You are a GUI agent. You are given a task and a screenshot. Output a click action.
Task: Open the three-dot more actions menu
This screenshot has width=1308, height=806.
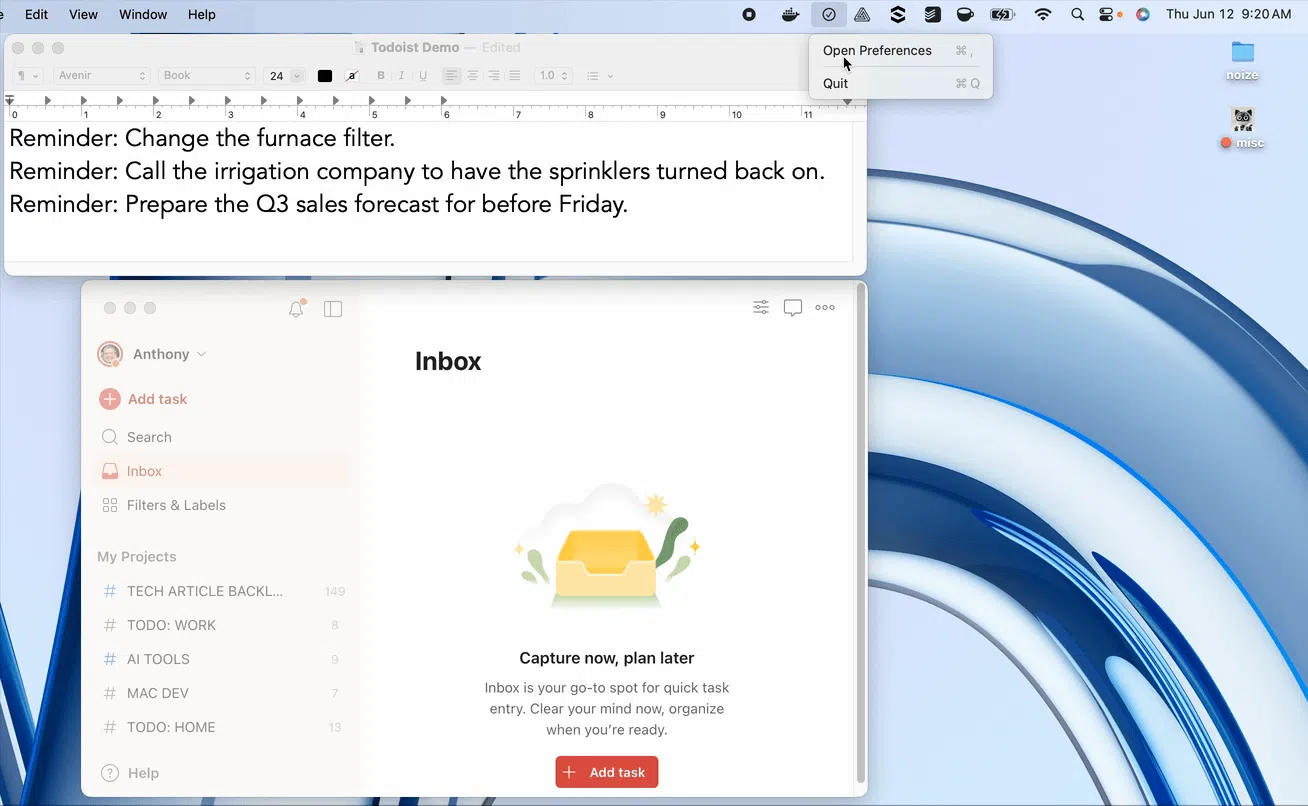tap(825, 307)
